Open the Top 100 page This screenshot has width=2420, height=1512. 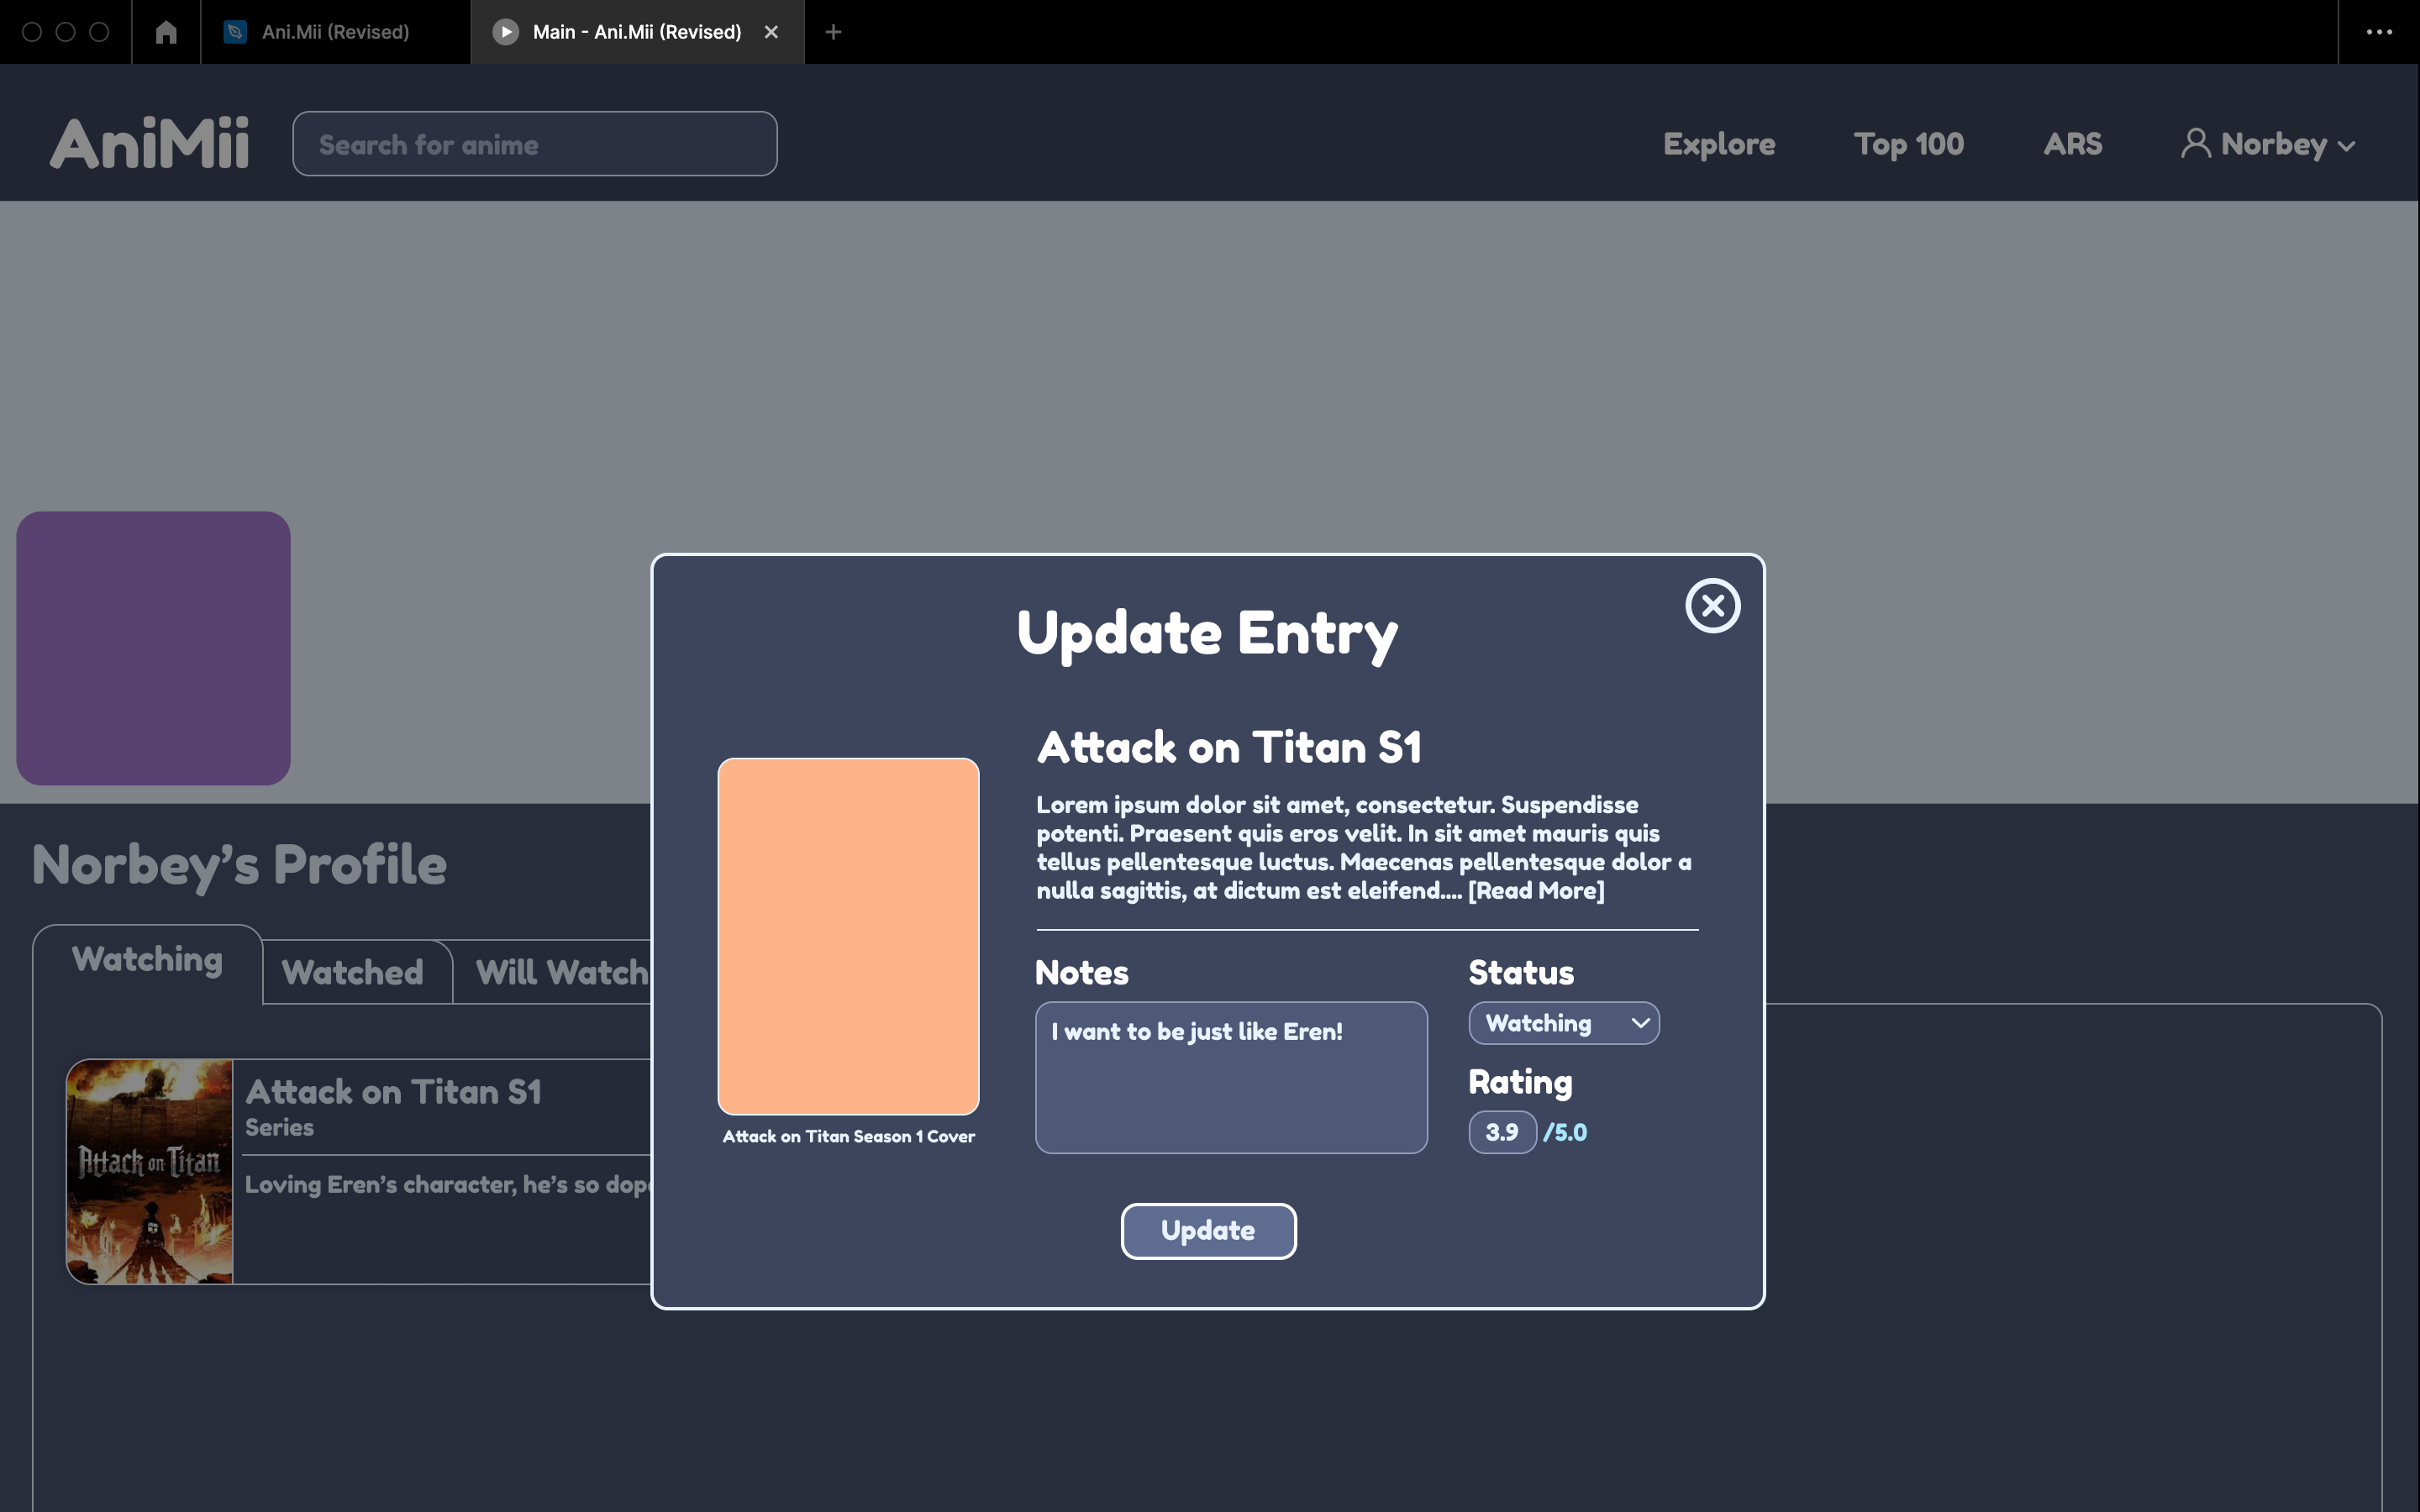(x=1908, y=144)
